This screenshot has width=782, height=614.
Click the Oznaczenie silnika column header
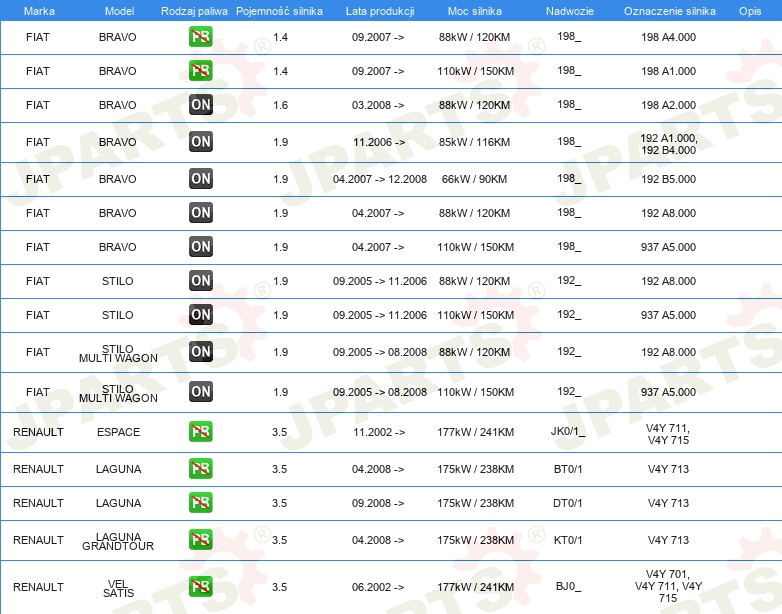pyautogui.click(x=669, y=11)
